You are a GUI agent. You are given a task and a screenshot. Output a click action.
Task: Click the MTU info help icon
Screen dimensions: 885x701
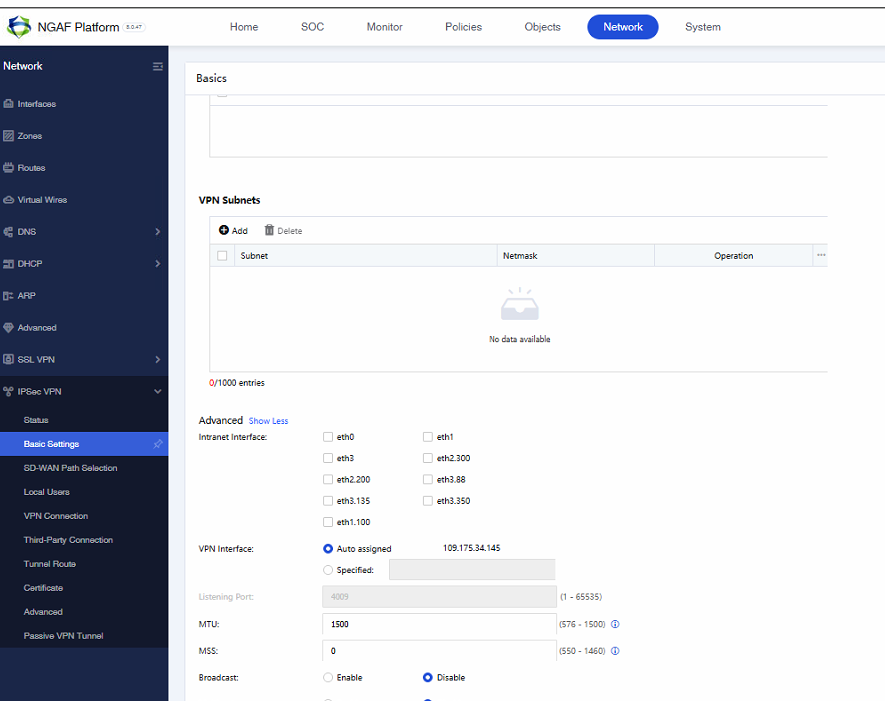(615, 624)
